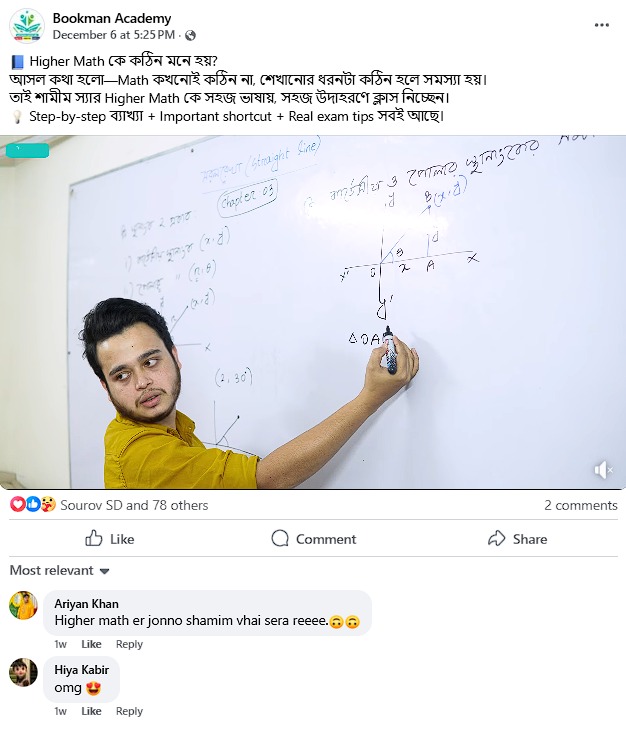Reply to Hiya Kabir's omg comment
Viewport: 626px width, 730px height.
point(129,711)
